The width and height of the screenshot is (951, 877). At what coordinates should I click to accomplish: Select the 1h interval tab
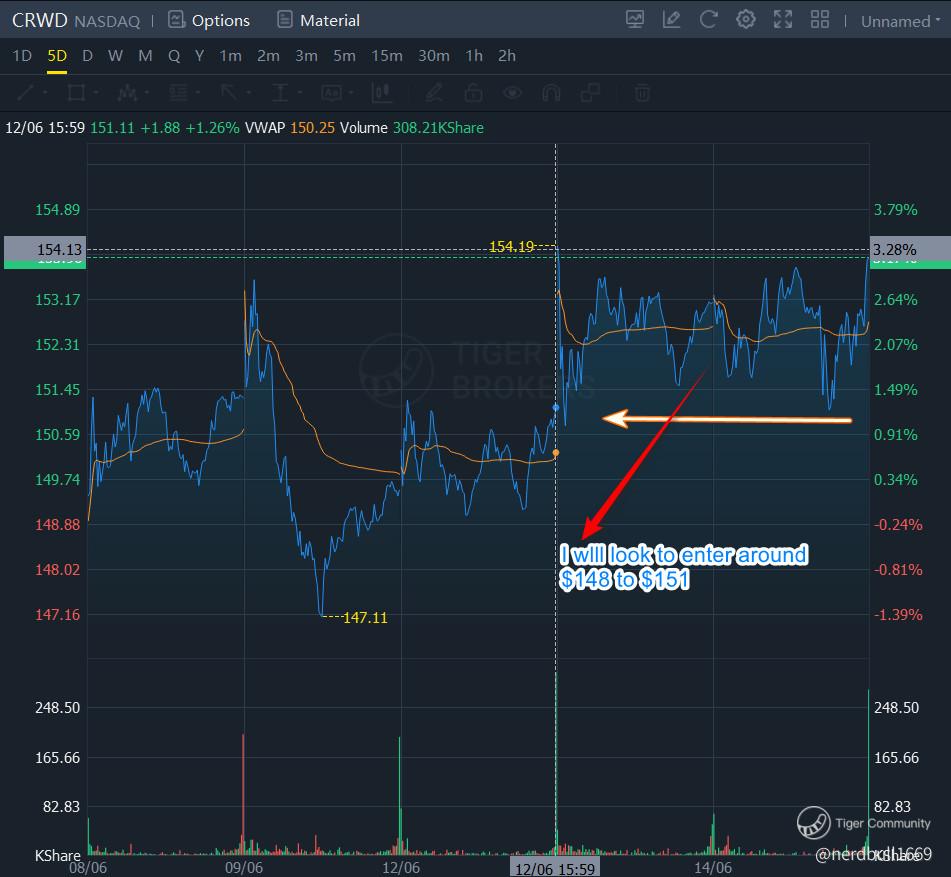(474, 56)
